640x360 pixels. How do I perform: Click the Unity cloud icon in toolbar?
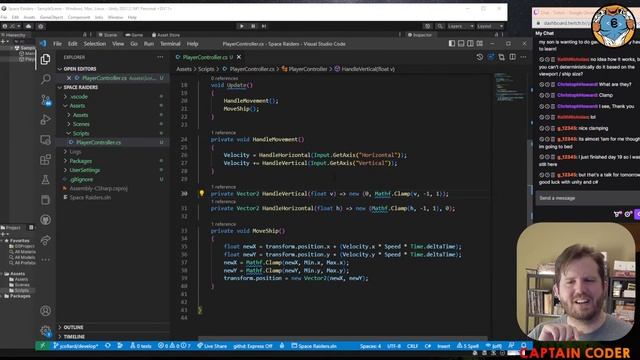coord(28,26)
